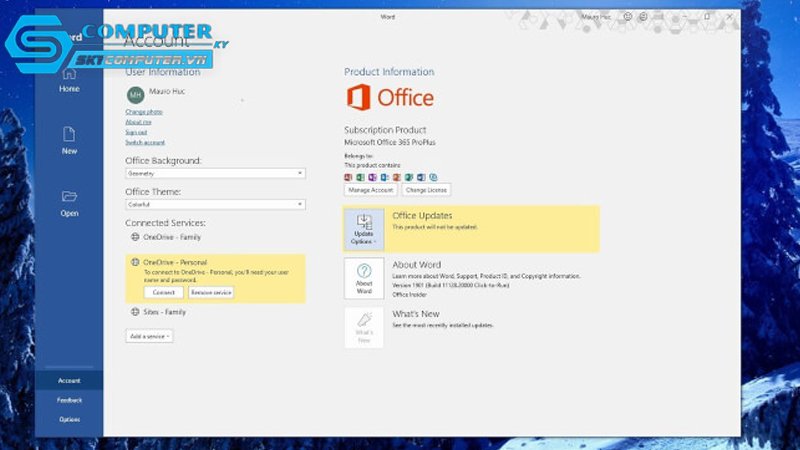Maximize the Word window
The width and height of the screenshot is (800, 450).
click(x=707, y=16)
